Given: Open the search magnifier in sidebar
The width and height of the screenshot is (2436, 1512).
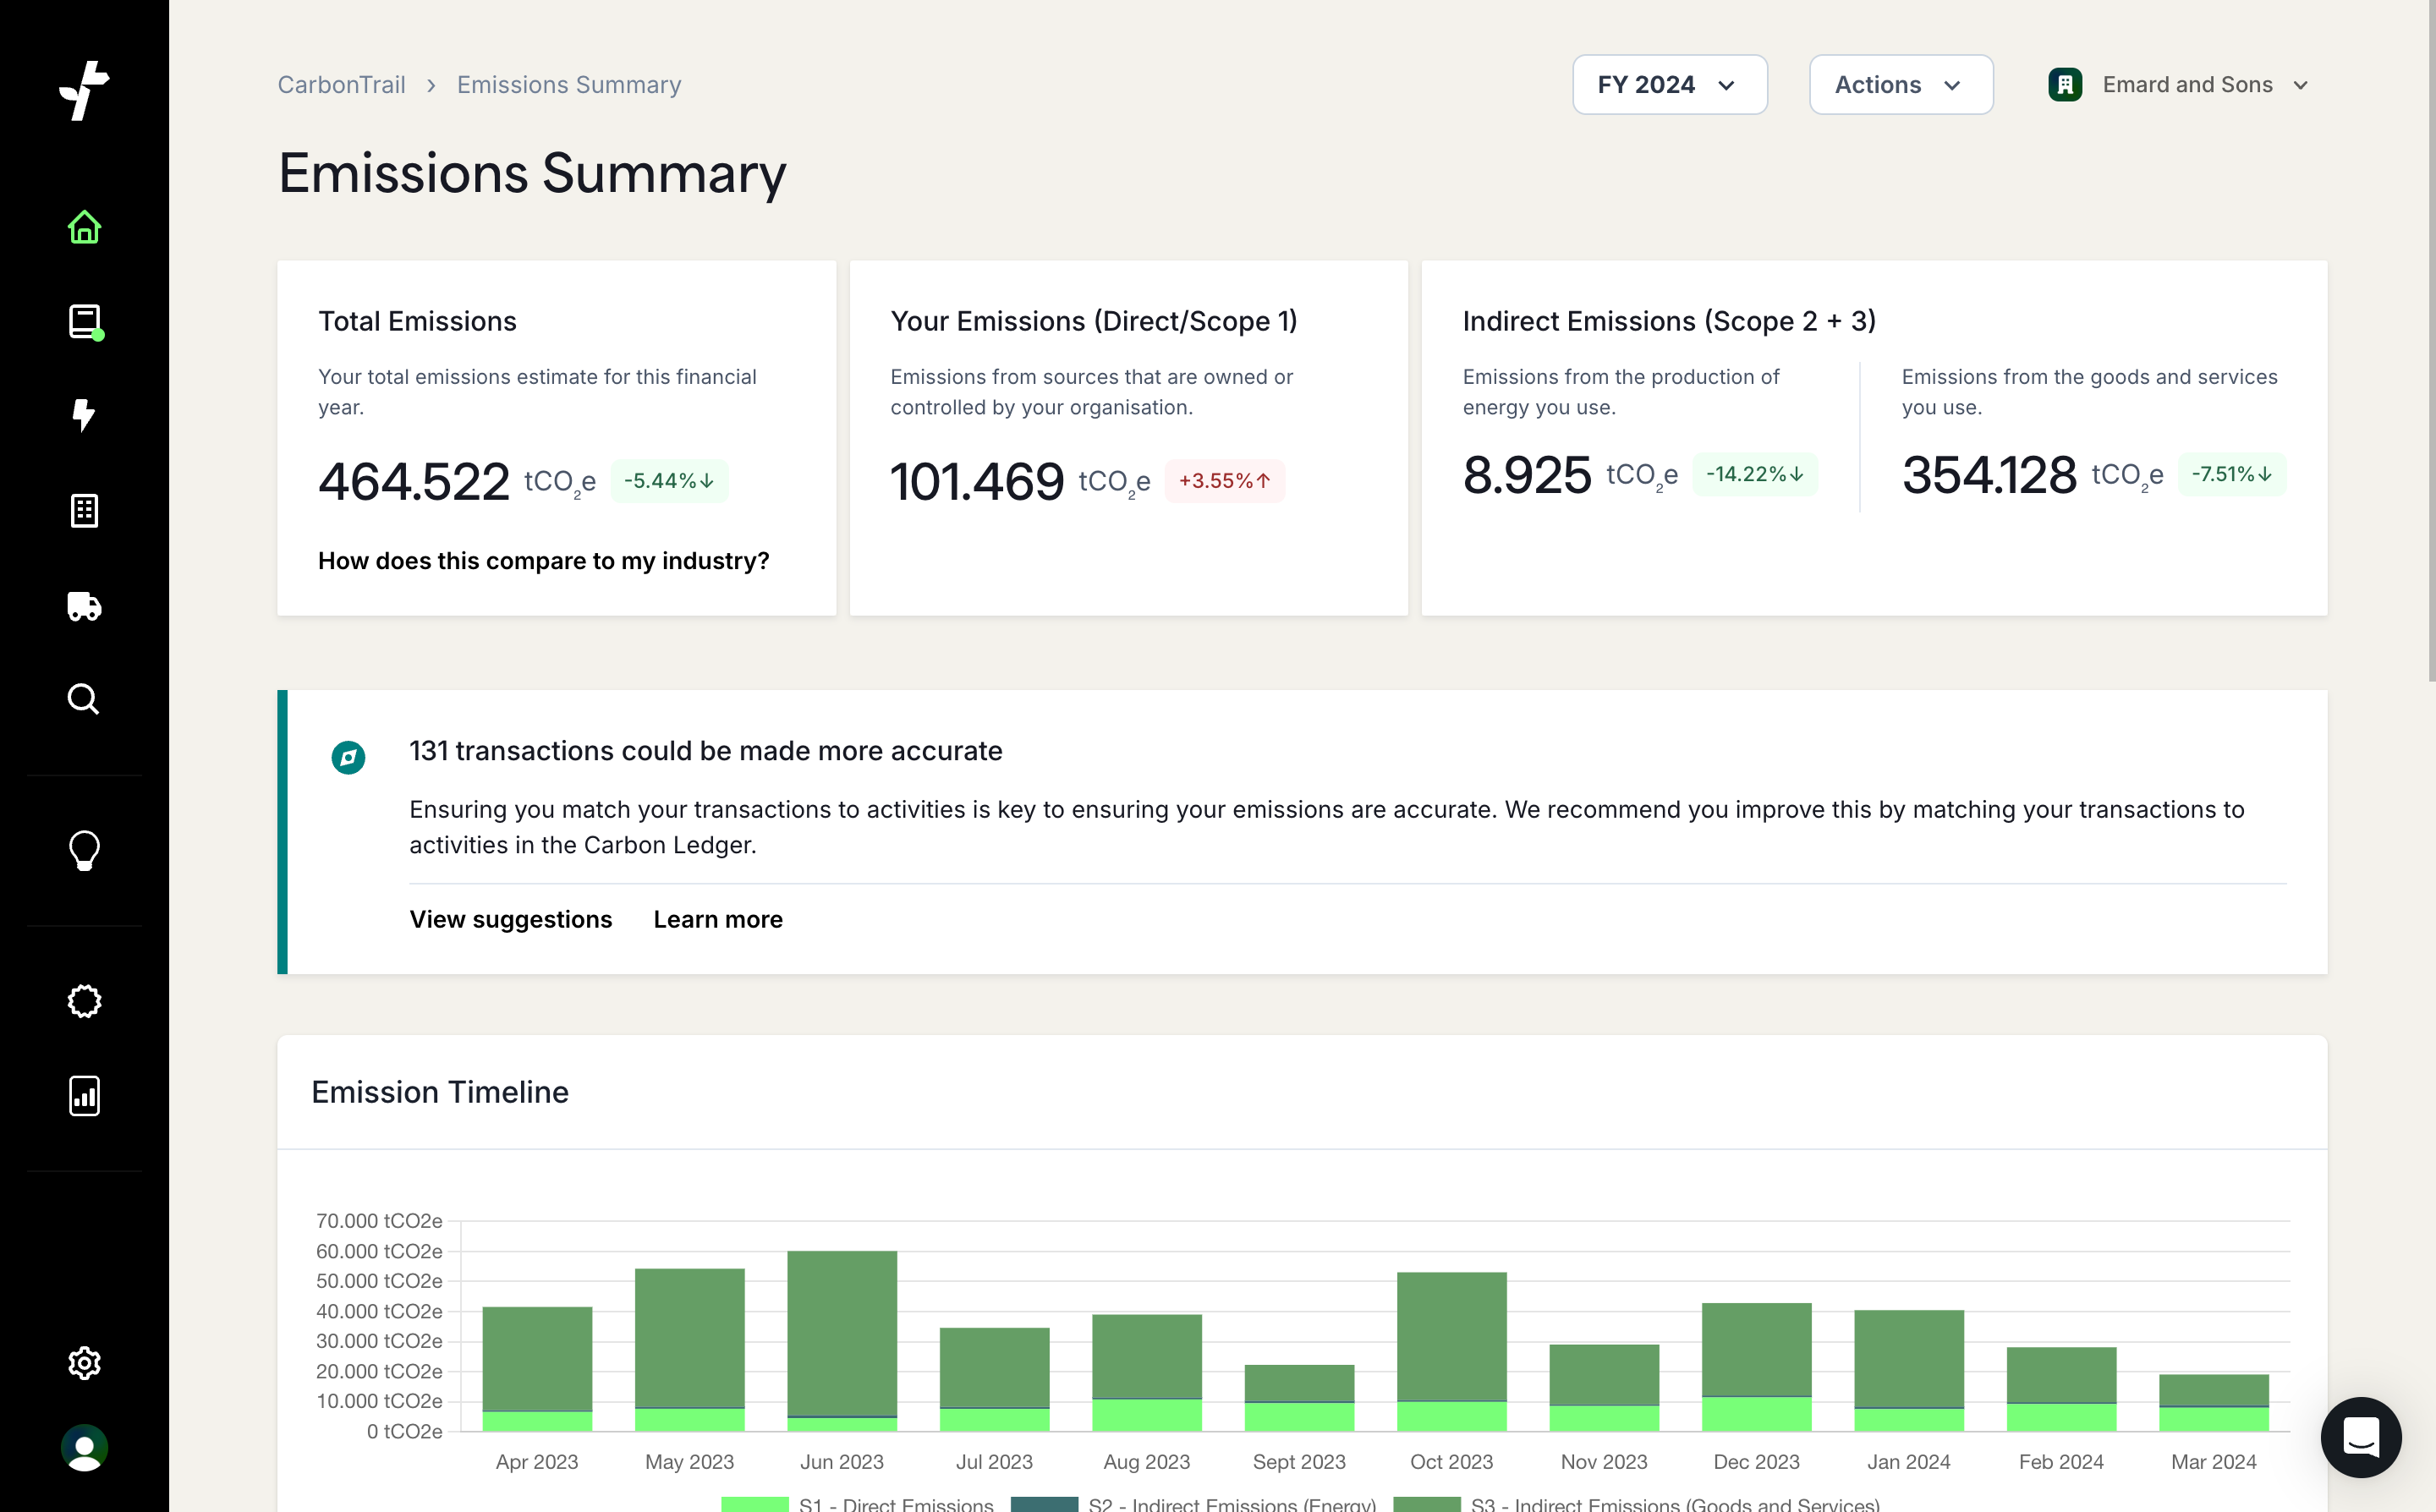Looking at the screenshot, I should click(x=84, y=699).
